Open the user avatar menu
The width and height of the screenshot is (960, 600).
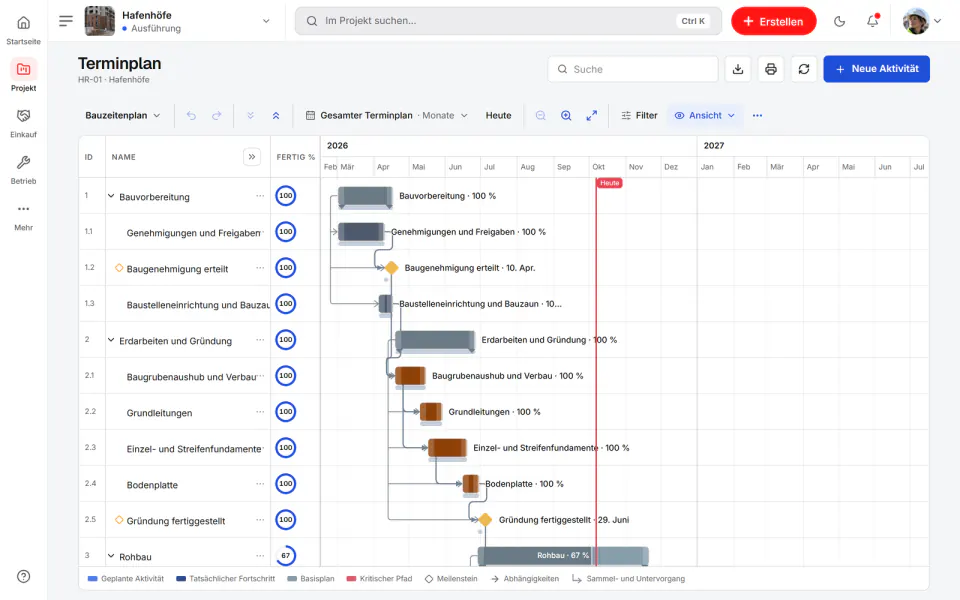point(922,21)
